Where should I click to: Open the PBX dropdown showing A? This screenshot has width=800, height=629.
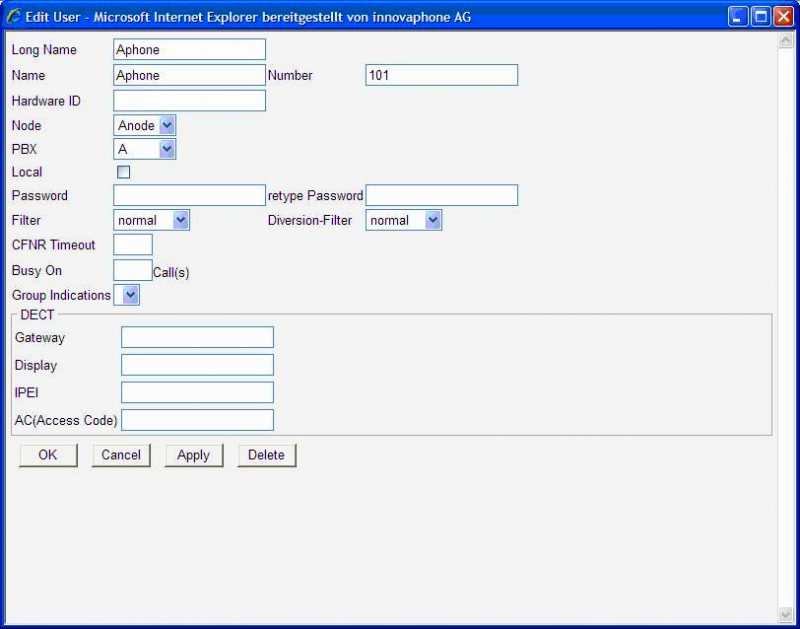point(166,149)
